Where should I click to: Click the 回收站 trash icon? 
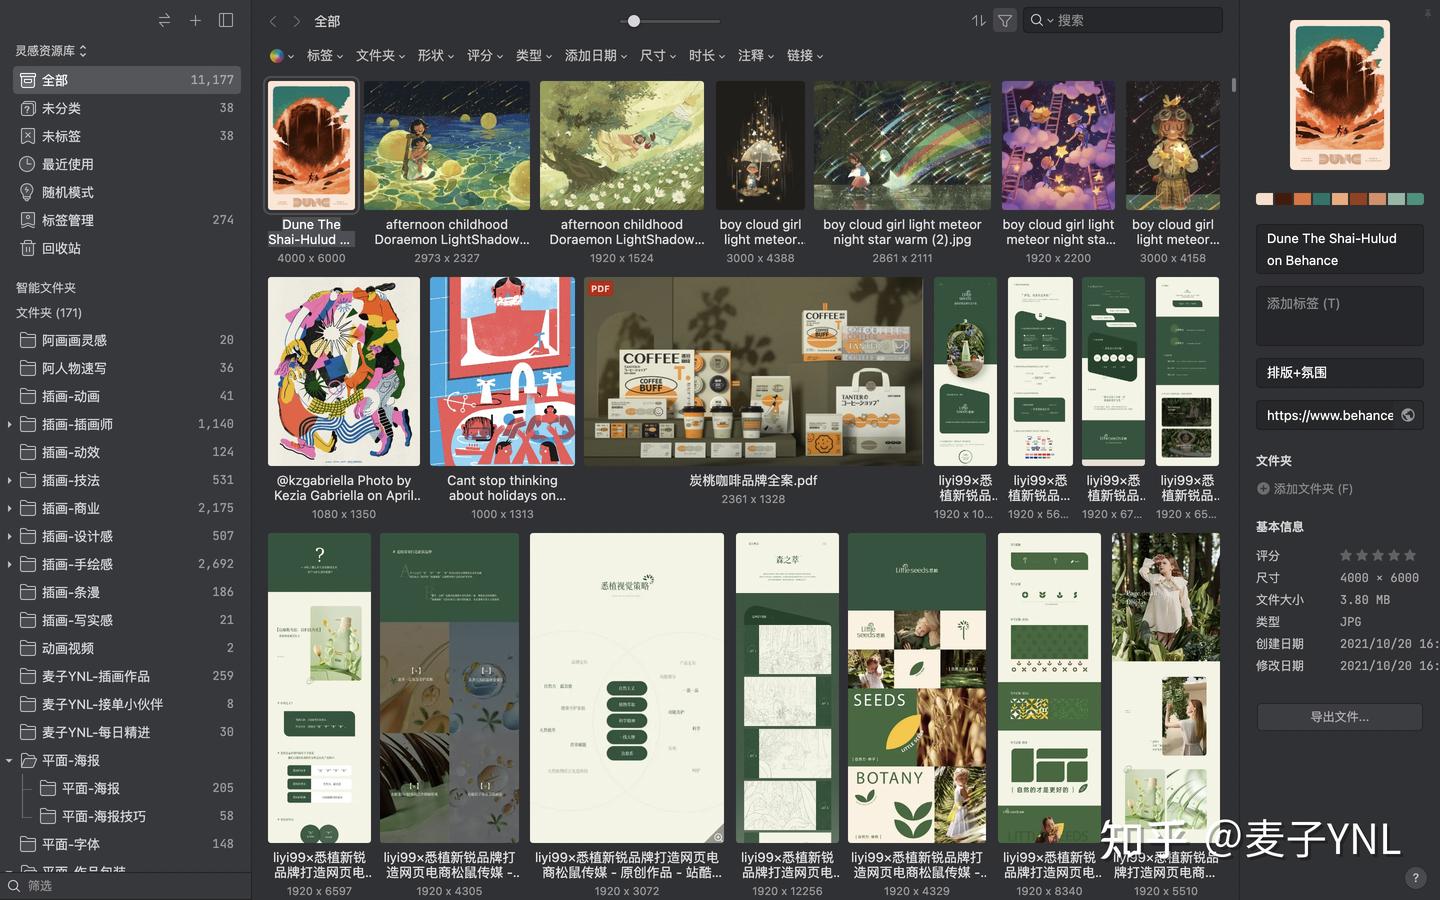pyautogui.click(x=28, y=248)
